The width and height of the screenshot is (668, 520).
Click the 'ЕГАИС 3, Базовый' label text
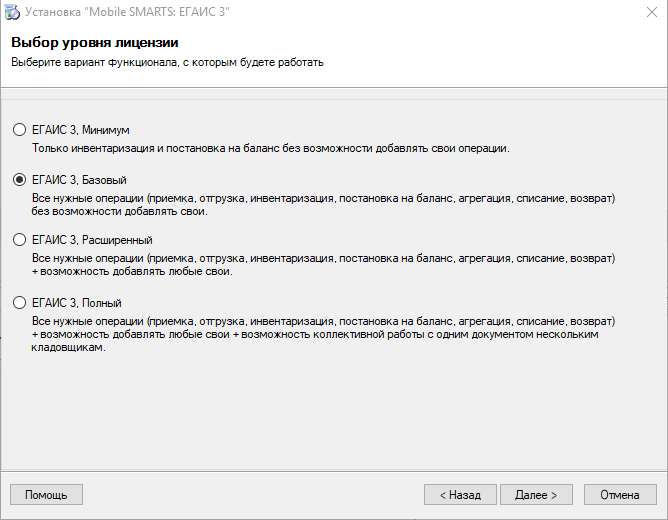79,180
